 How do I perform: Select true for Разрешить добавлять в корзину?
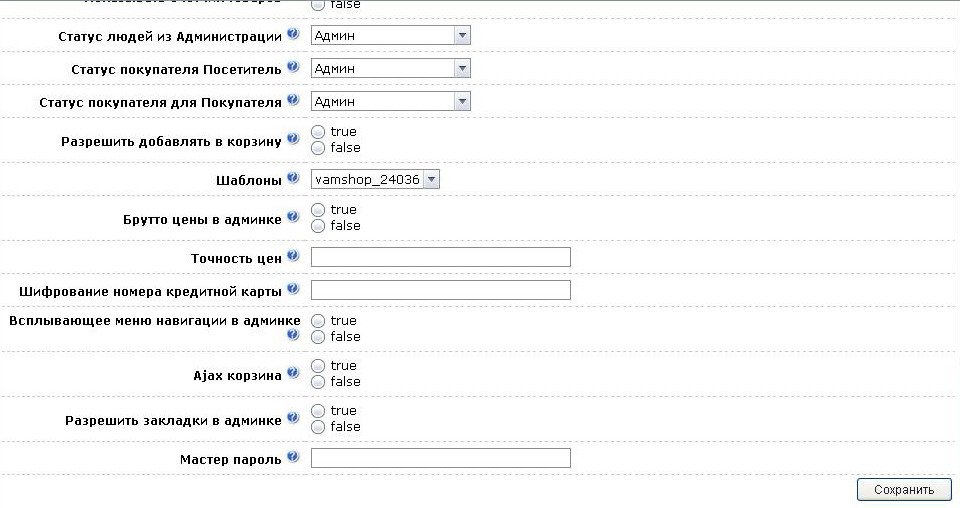click(x=318, y=132)
